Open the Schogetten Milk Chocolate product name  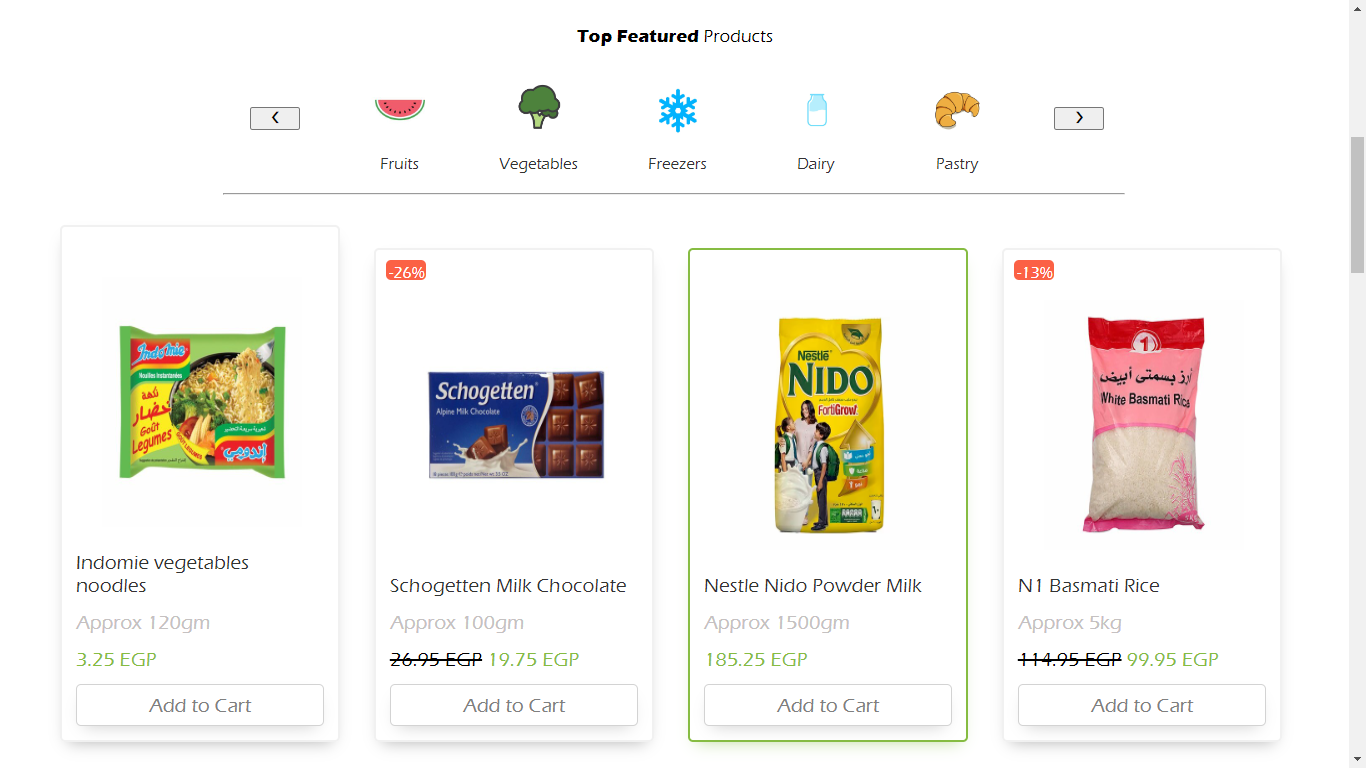coord(508,585)
